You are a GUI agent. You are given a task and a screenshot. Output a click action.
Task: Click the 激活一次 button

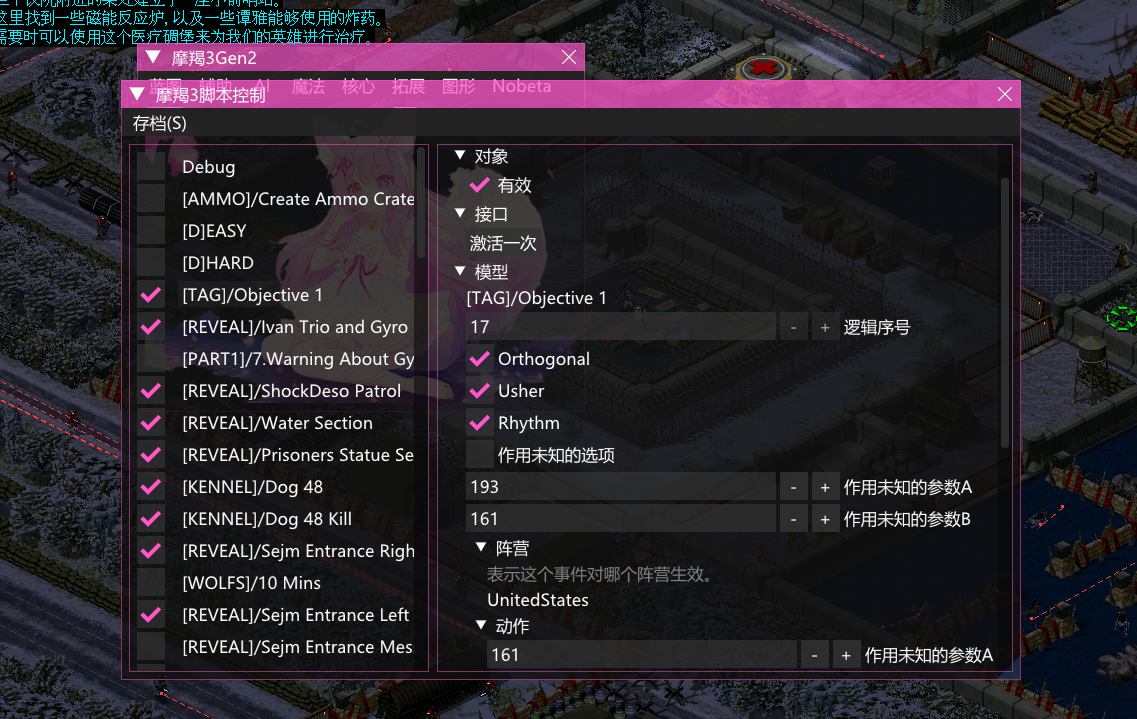pos(503,243)
